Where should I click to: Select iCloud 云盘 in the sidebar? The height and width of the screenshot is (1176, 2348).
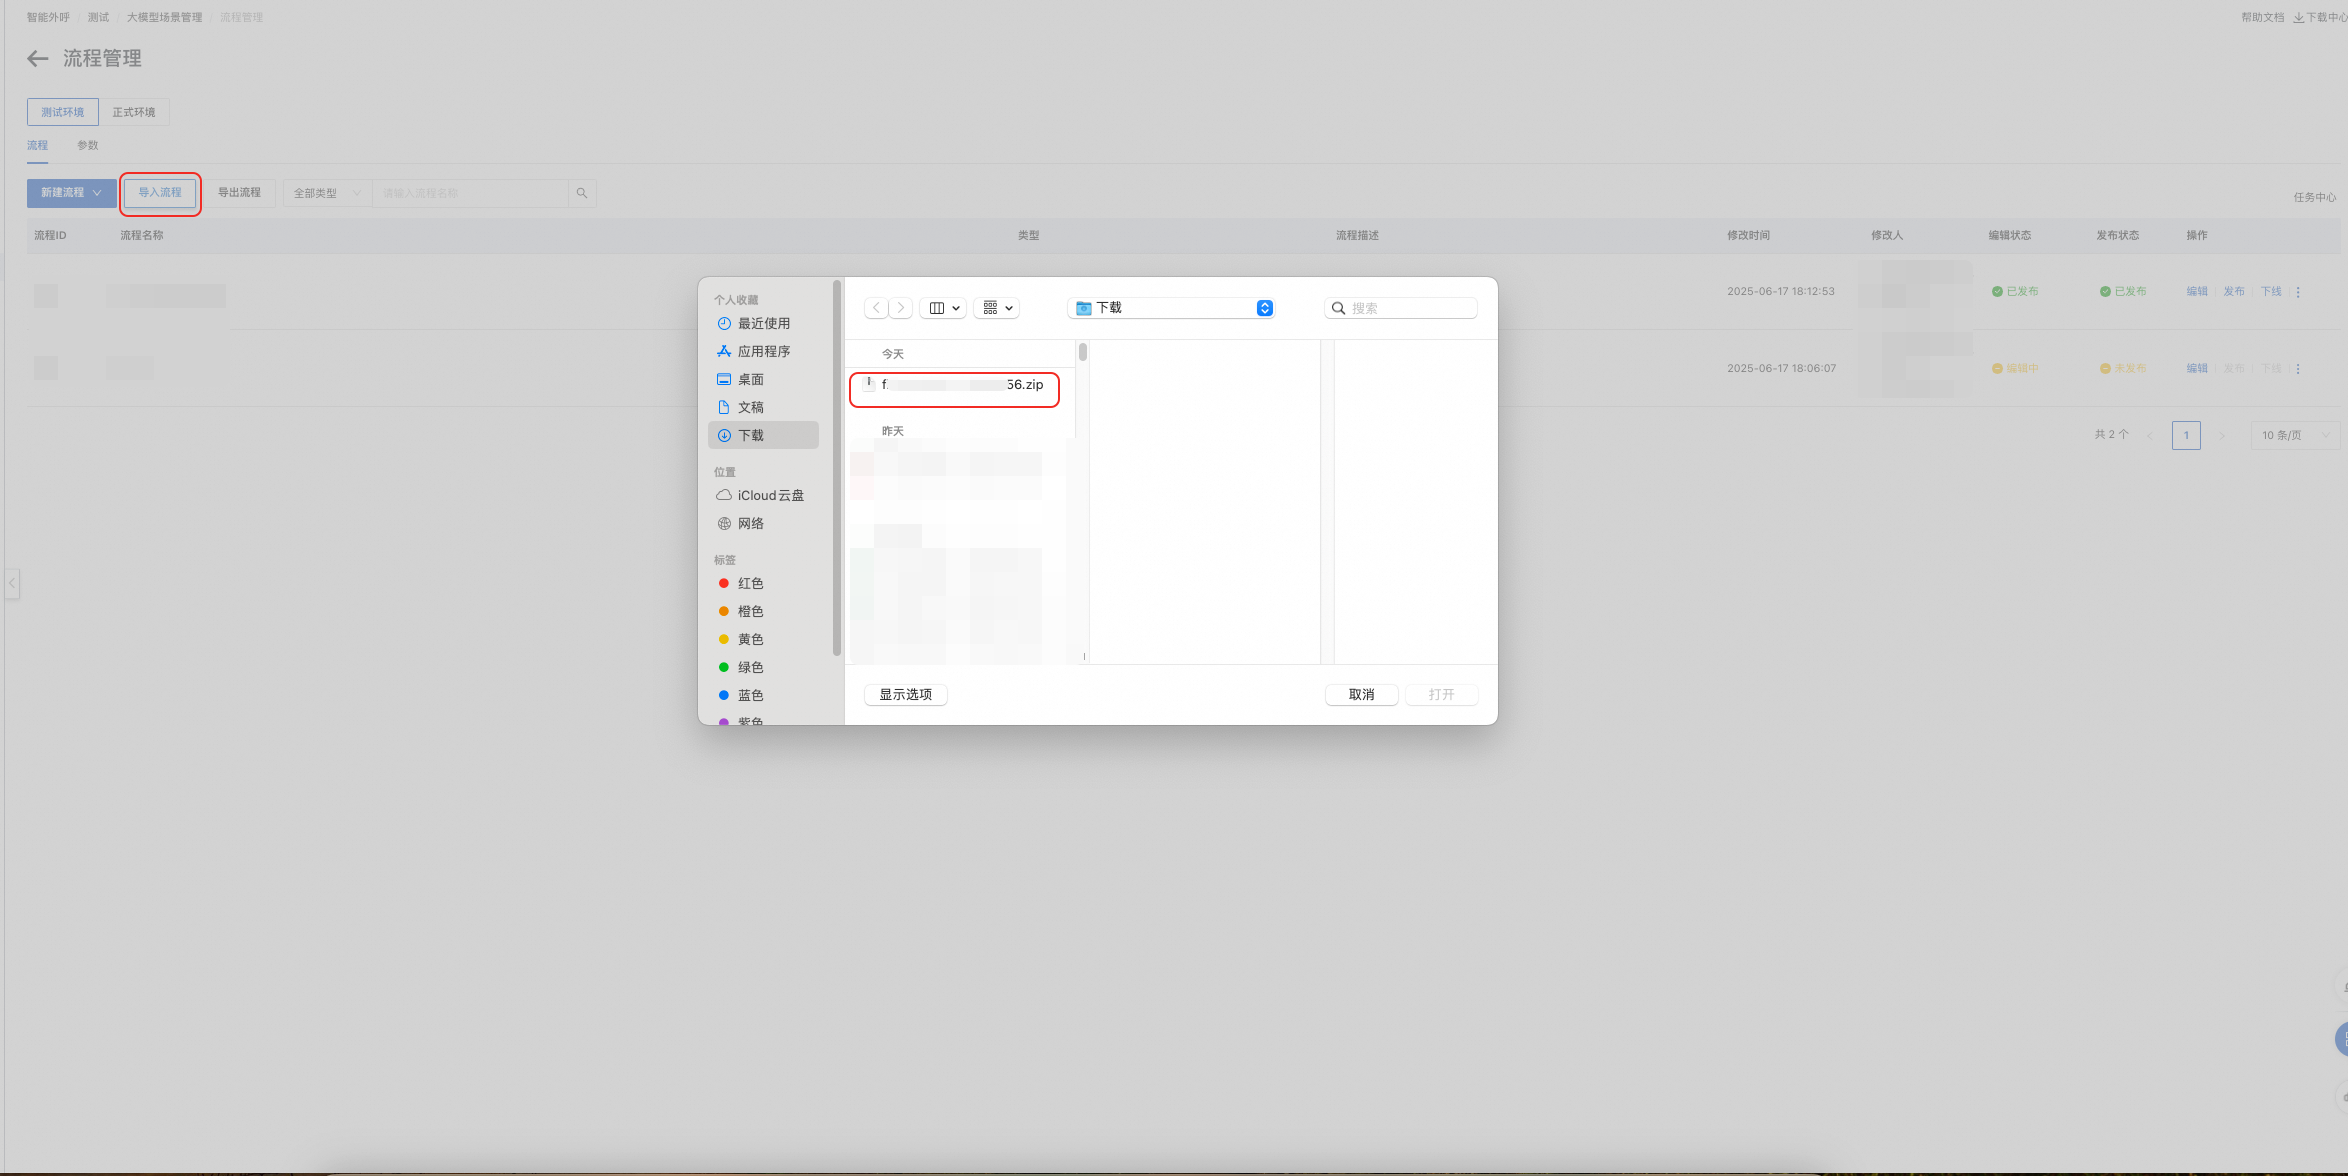[x=763, y=496]
